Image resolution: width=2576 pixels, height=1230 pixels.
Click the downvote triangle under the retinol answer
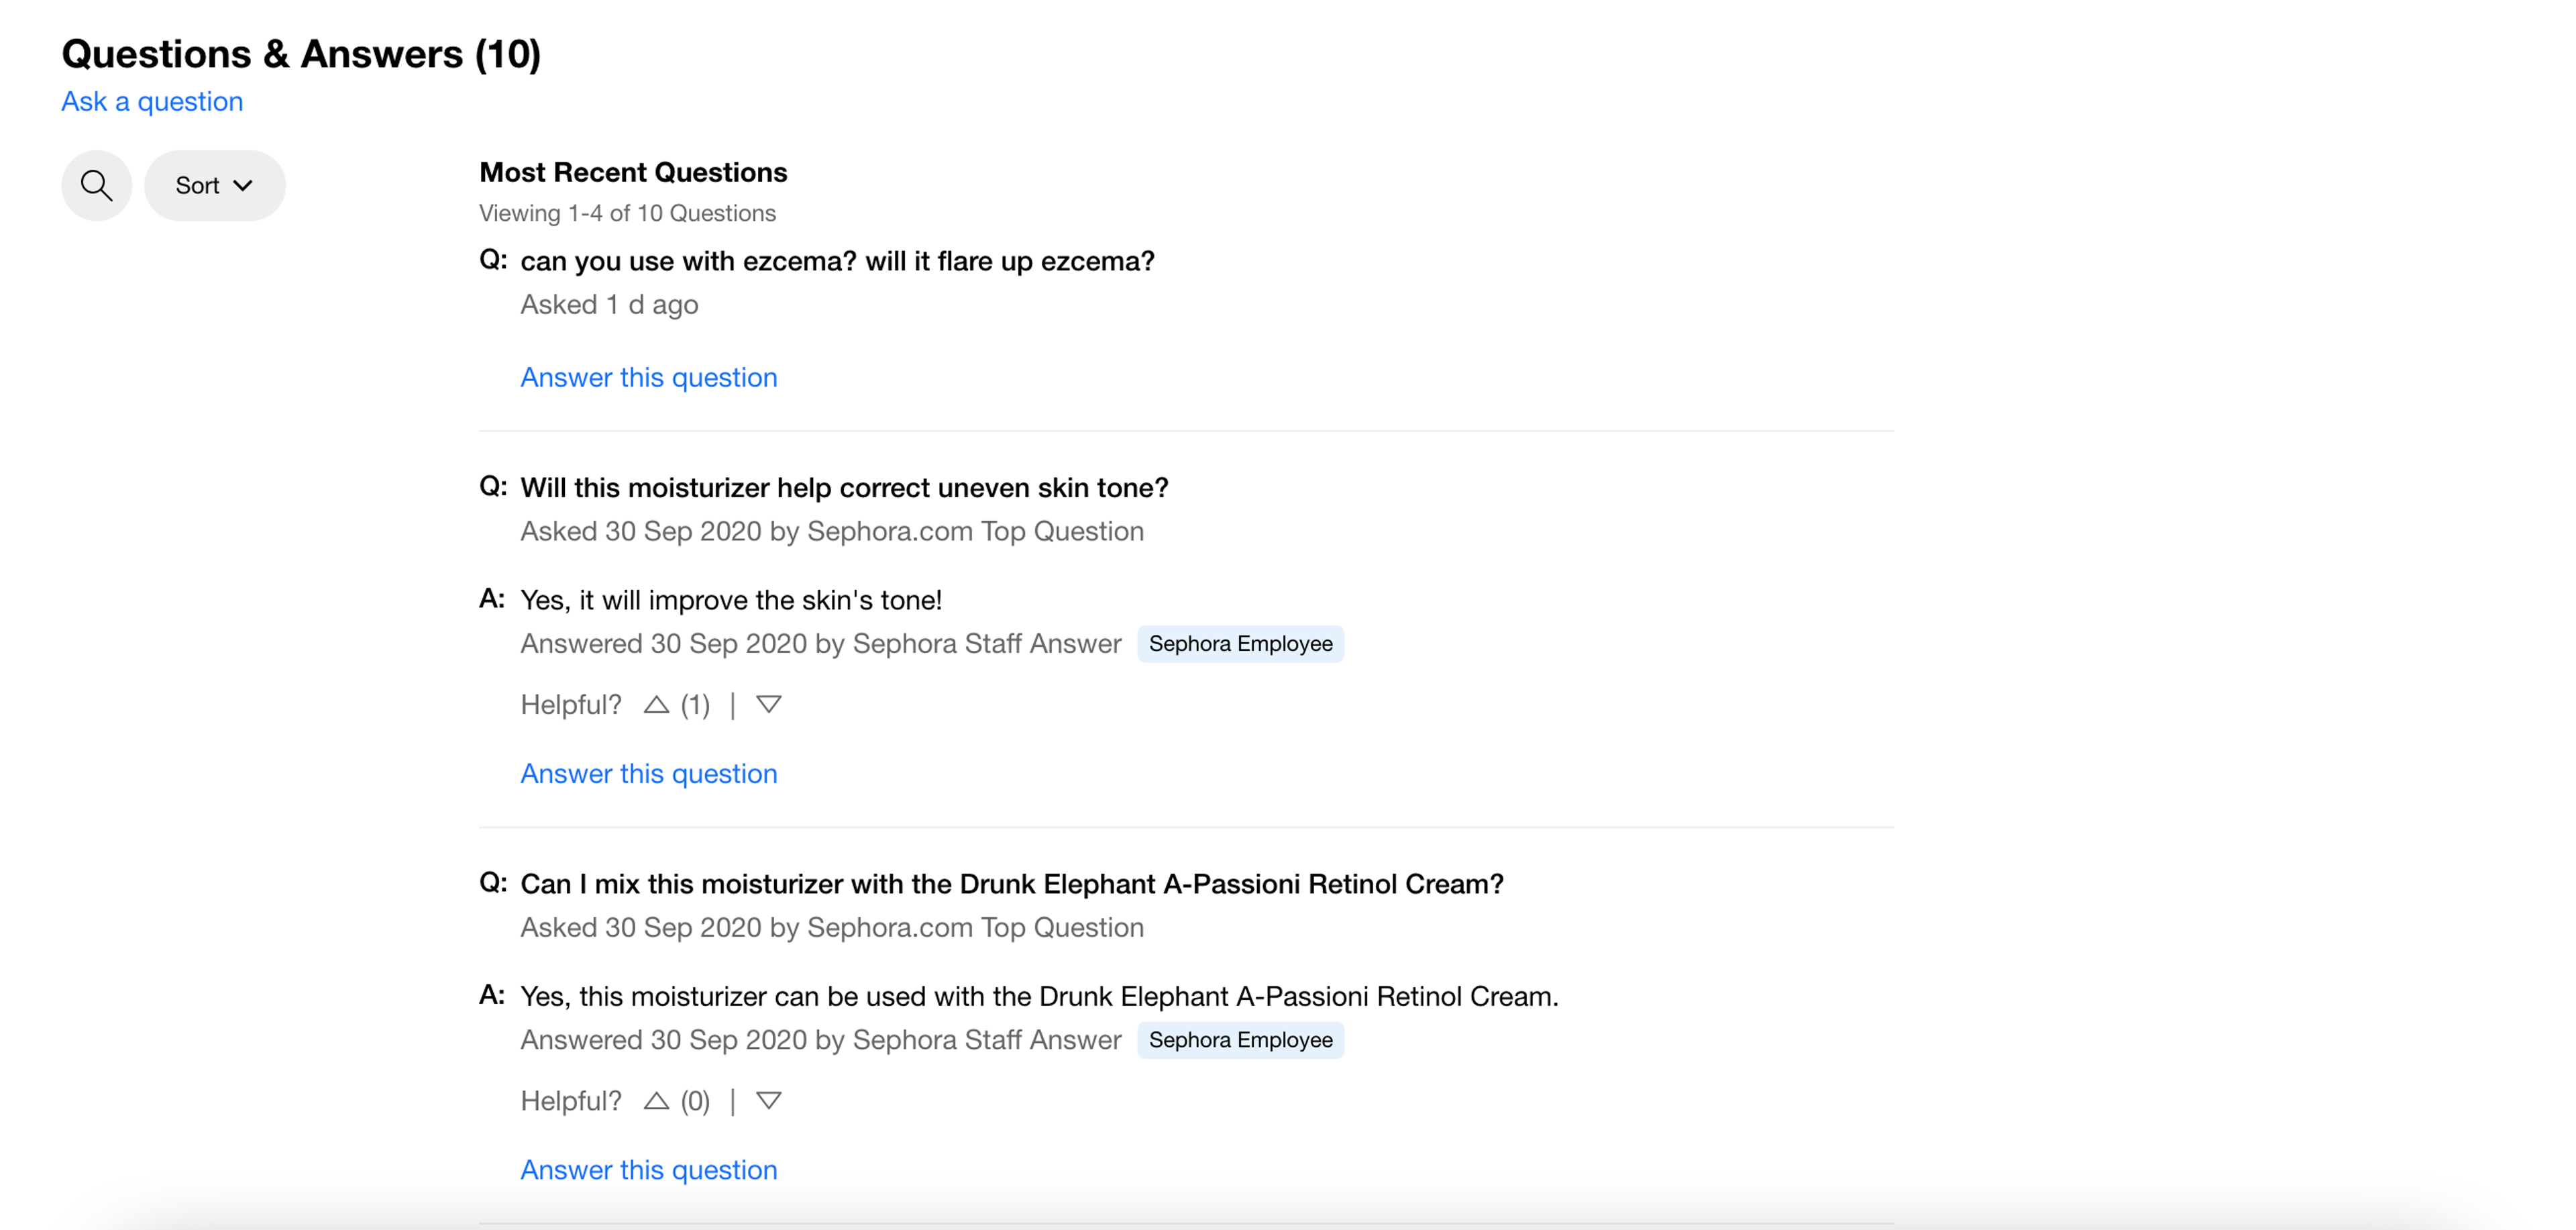coord(769,1100)
